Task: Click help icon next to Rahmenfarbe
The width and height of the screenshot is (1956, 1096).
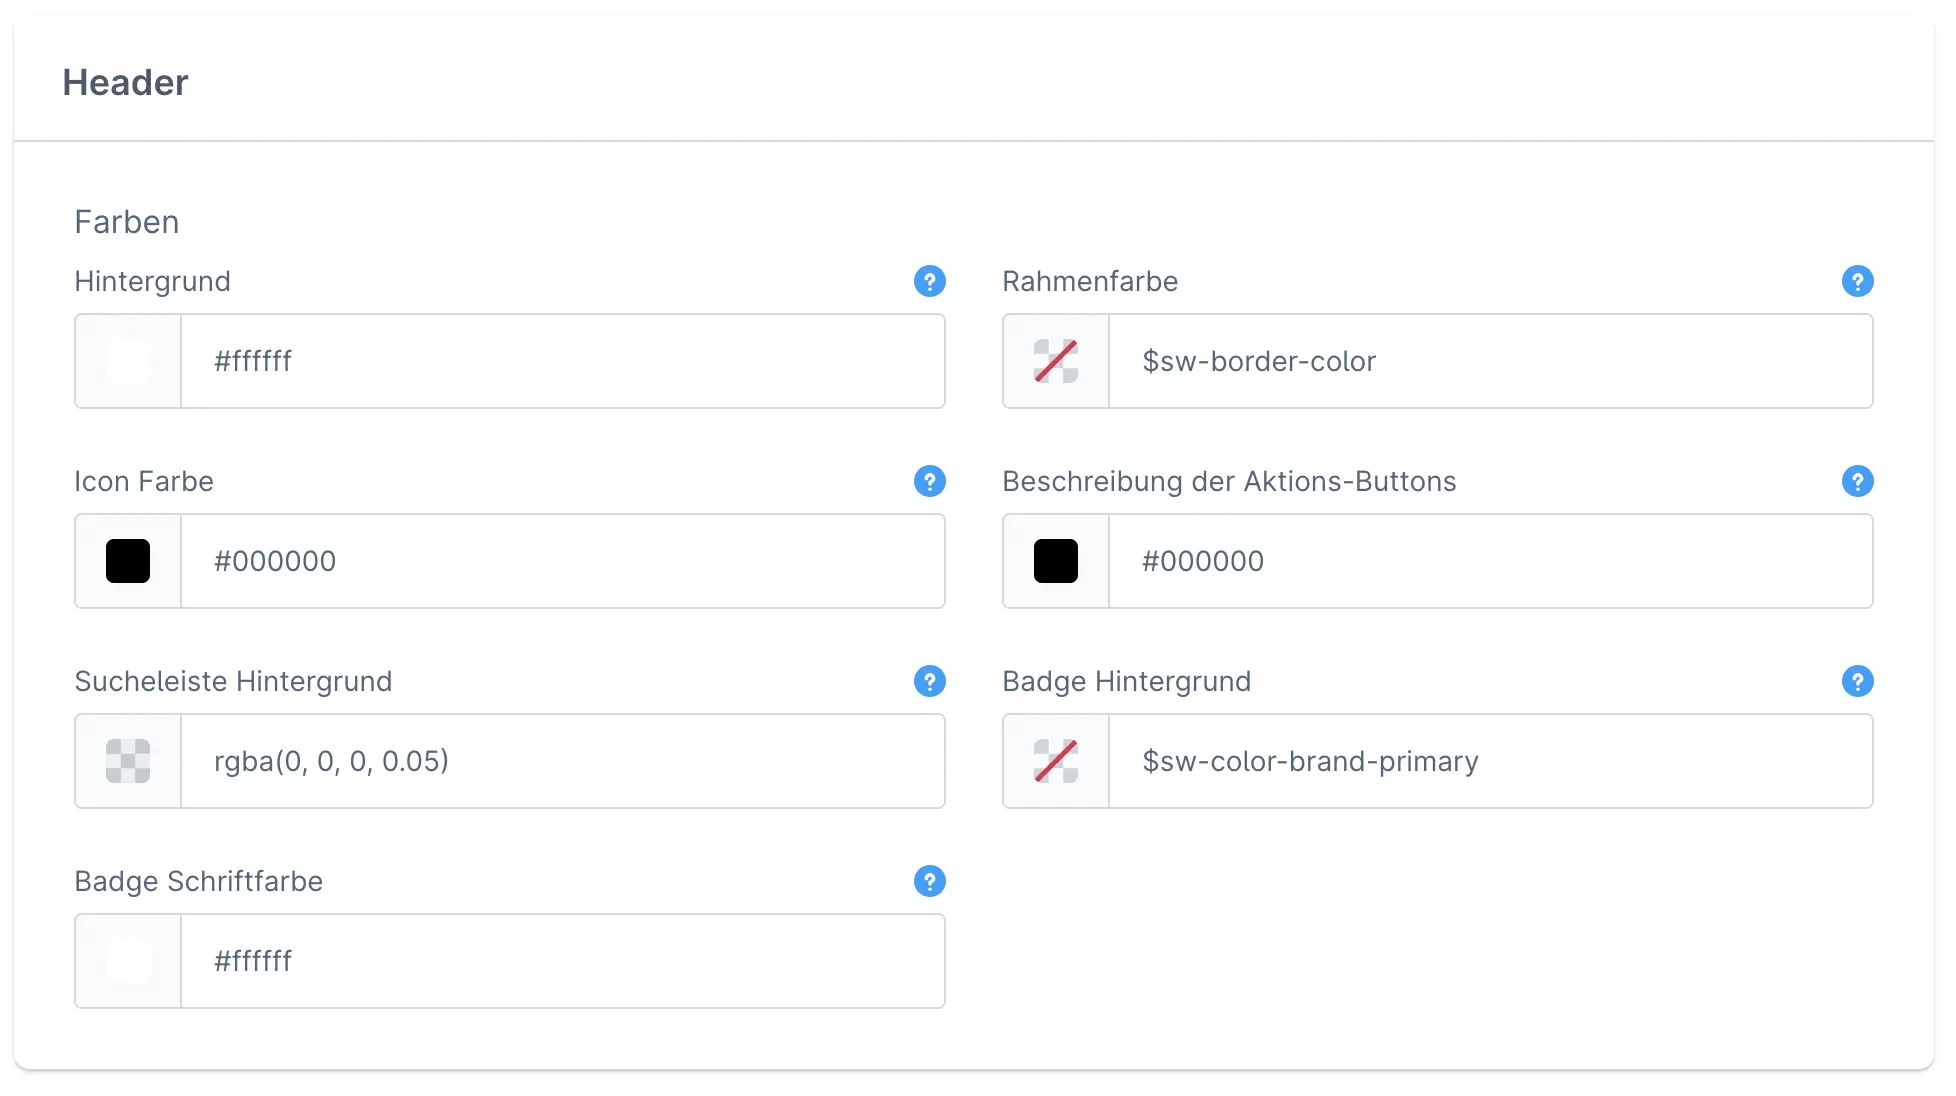Action: click(1857, 281)
